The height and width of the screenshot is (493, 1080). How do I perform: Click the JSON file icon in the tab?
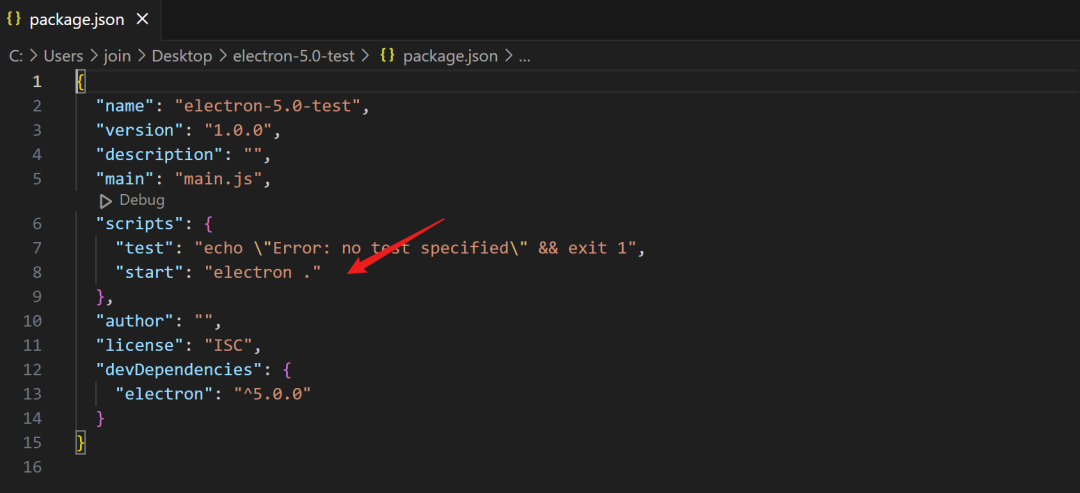[x=14, y=19]
